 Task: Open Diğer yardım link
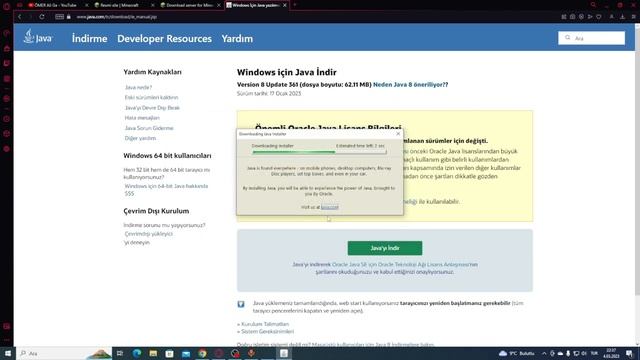coord(140,138)
